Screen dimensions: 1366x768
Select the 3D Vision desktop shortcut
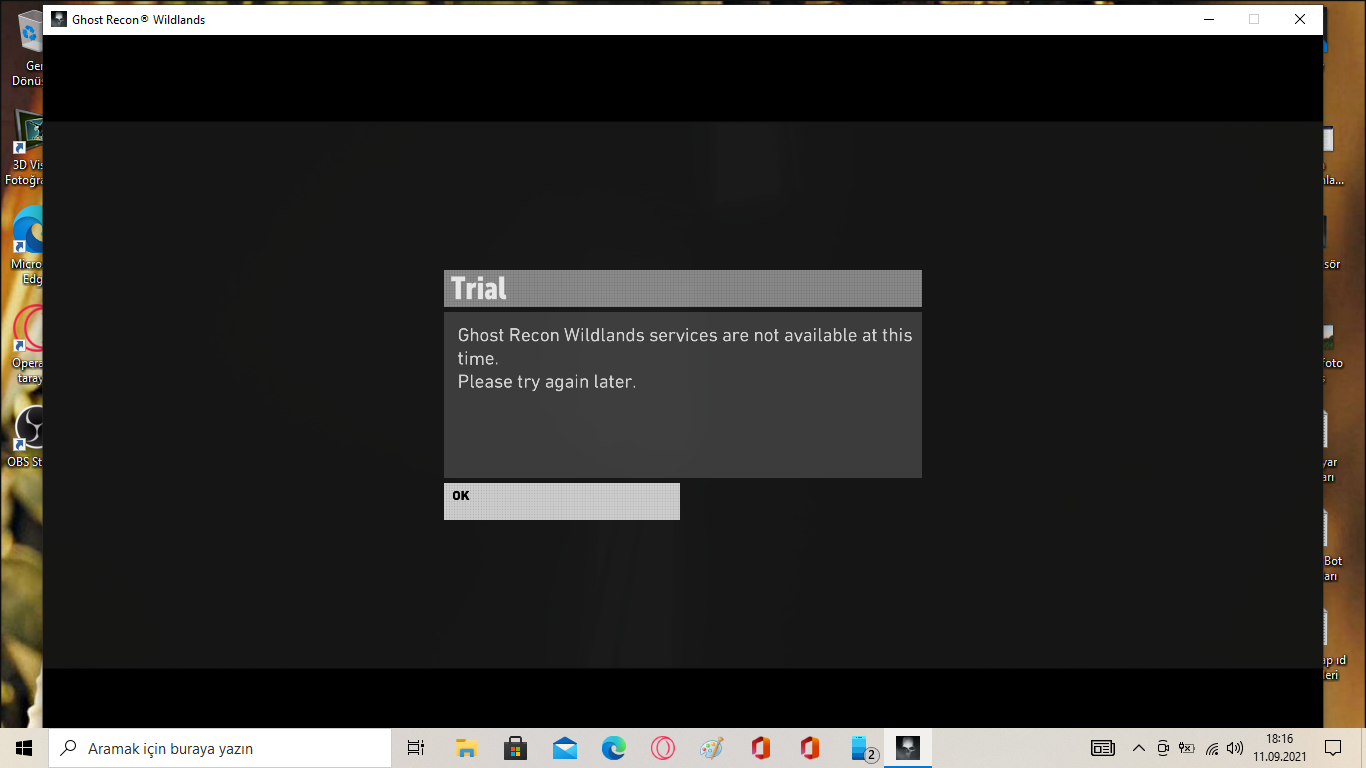24,148
